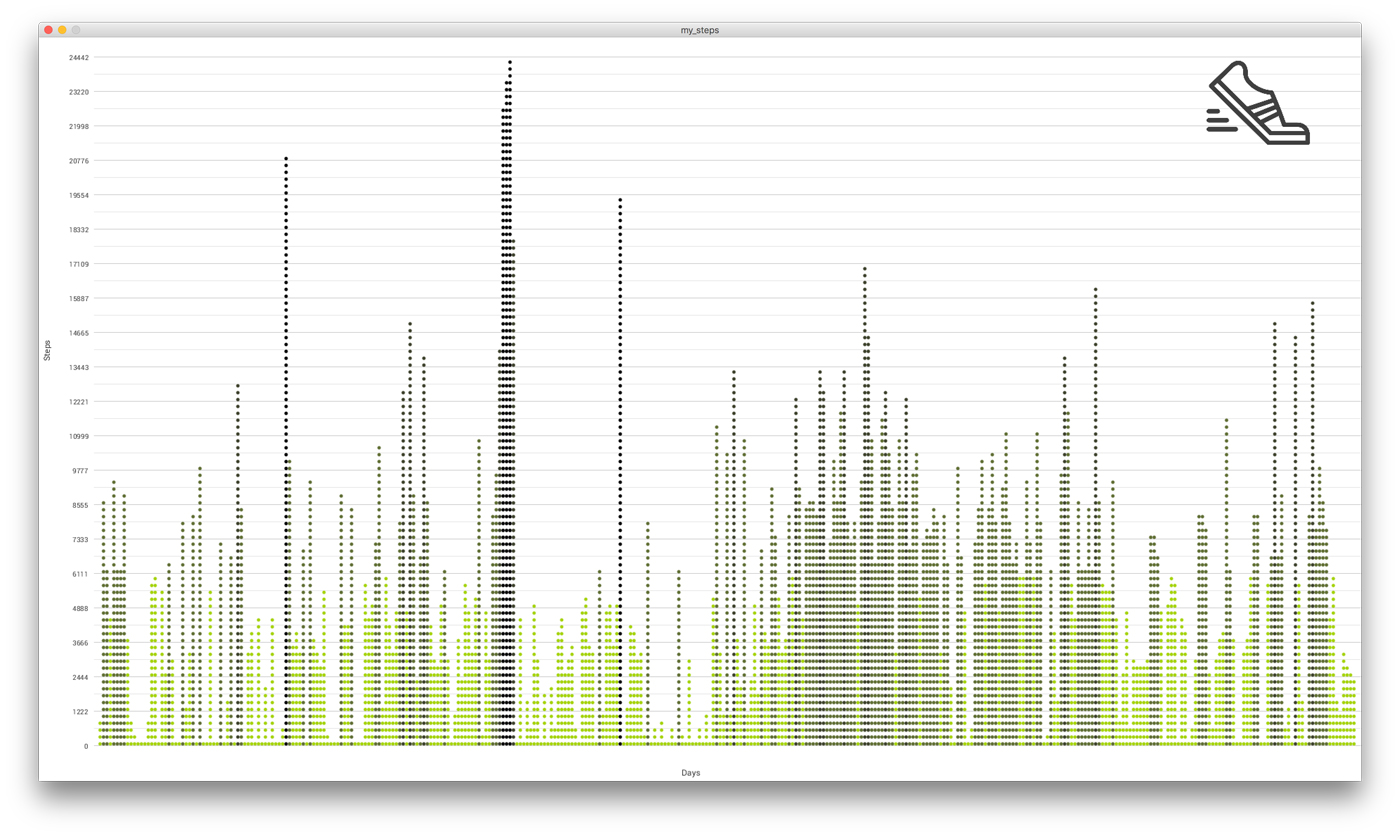Click the my_steps window title
The image size is (1400, 836).
[x=699, y=30]
